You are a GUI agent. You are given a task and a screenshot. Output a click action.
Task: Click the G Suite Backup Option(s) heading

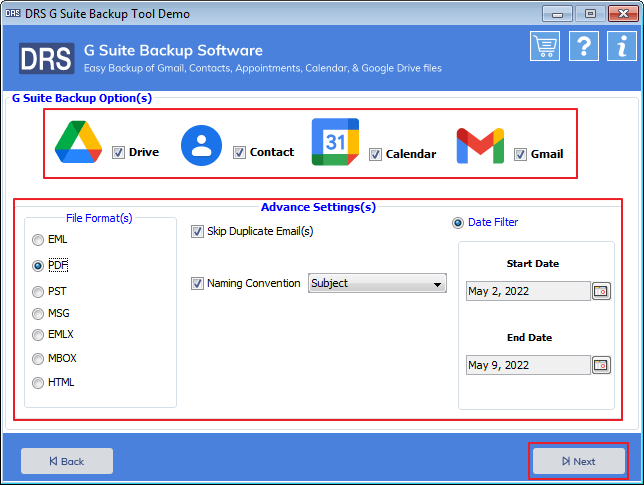pyautogui.click(x=82, y=98)
